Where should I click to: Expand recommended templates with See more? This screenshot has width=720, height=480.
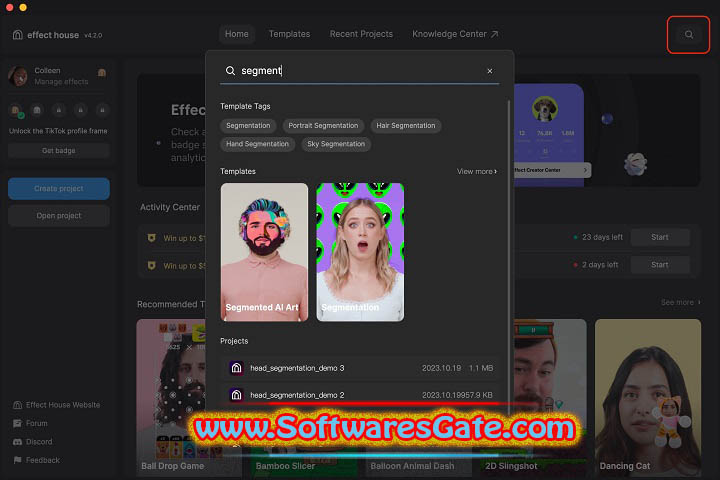click(x=681, y=302)
